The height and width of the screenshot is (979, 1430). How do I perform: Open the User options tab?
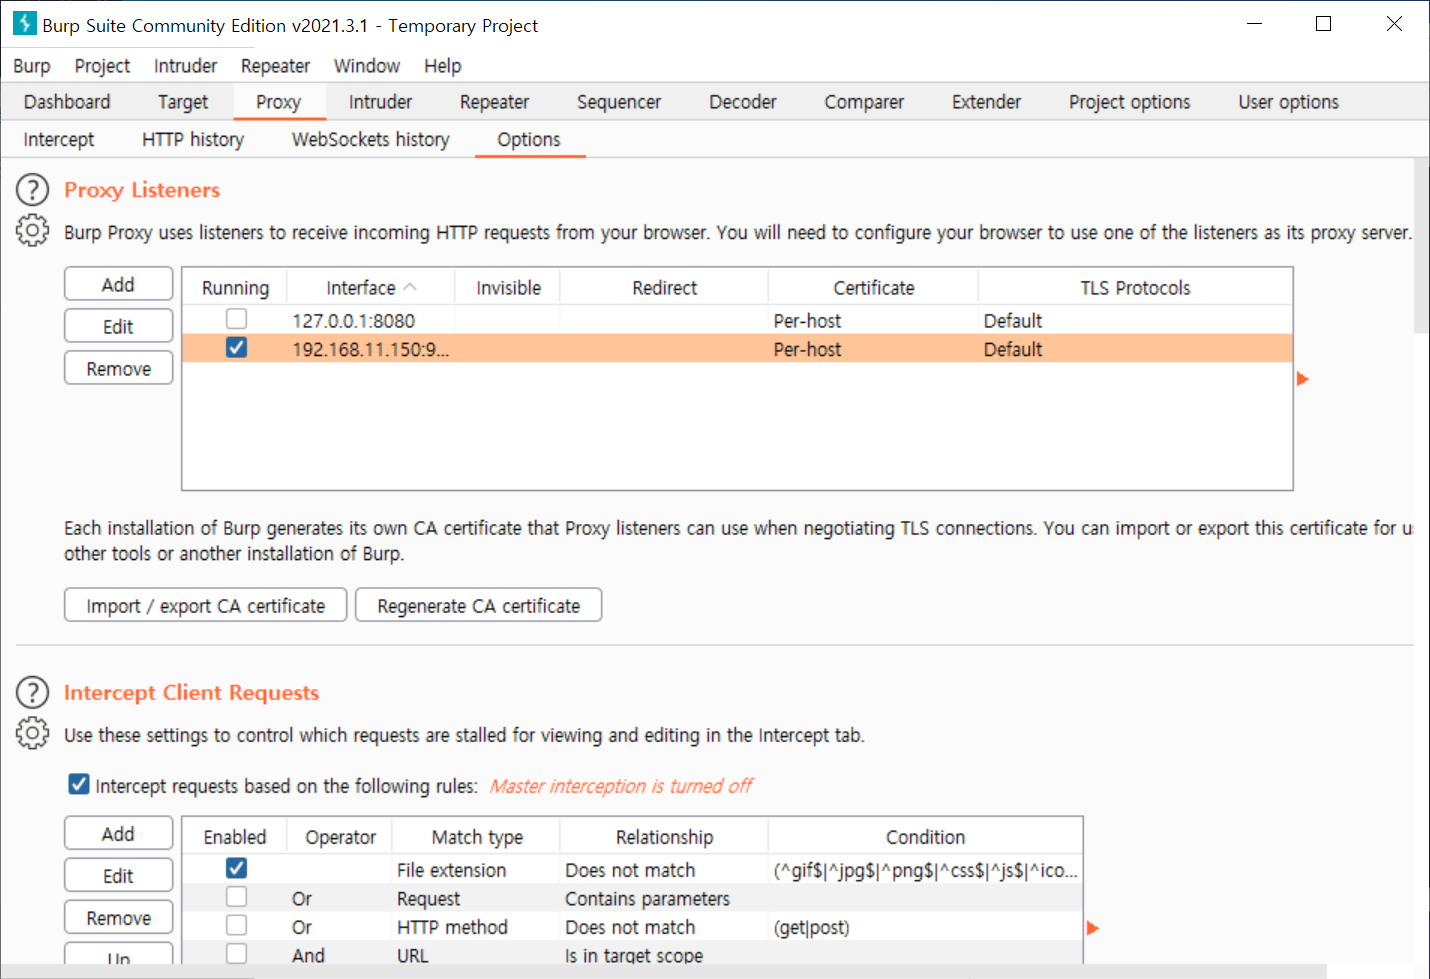tap(1288, 102)
